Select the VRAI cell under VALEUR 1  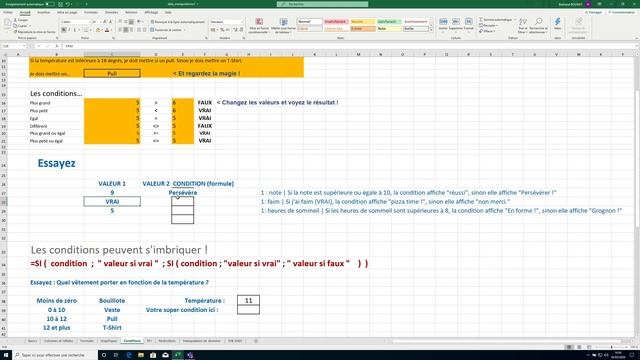point(112,202)
